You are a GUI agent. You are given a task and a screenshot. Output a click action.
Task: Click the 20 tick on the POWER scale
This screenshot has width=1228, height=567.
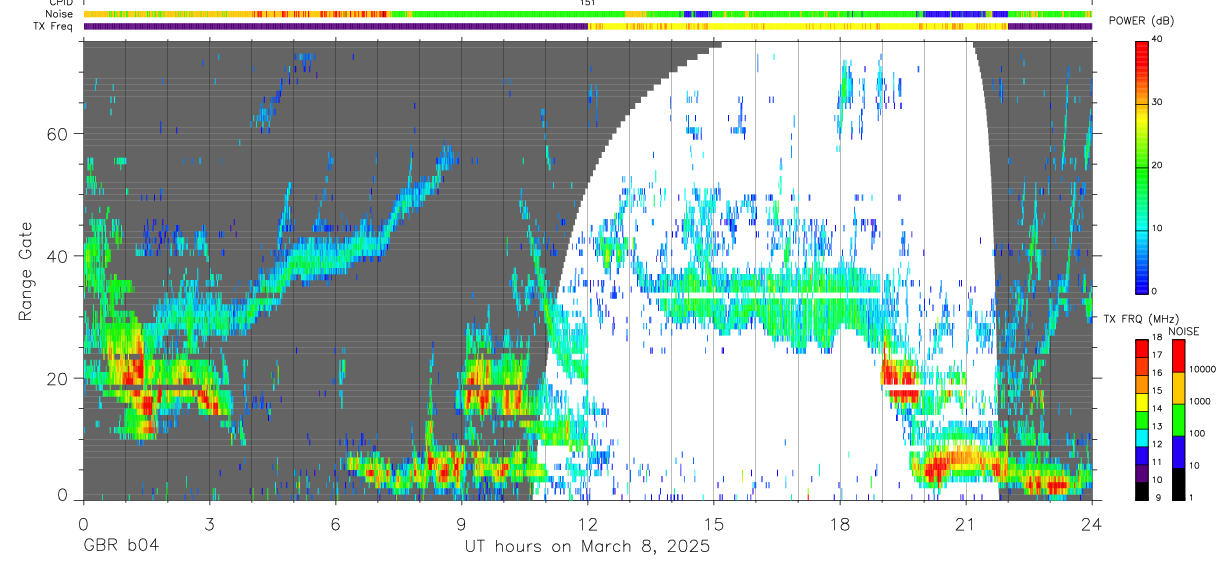tap(1156, 166)
